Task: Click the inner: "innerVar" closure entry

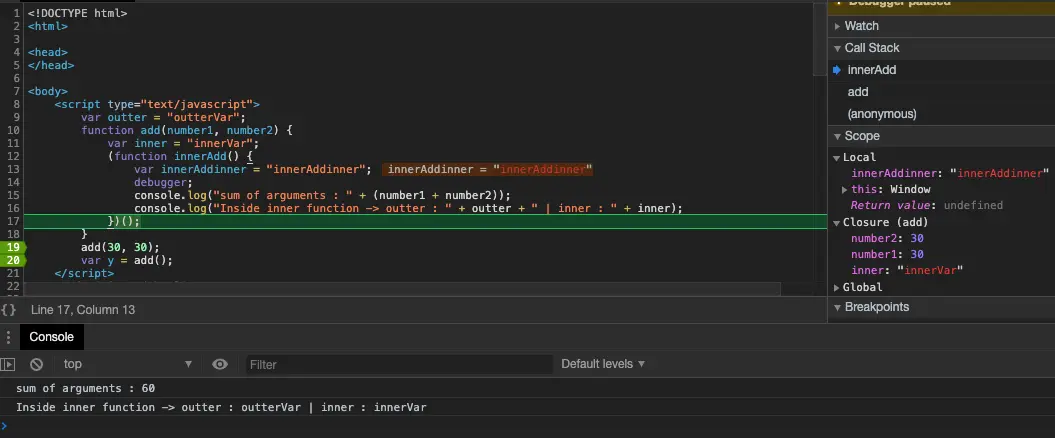Action: point(906,270)
